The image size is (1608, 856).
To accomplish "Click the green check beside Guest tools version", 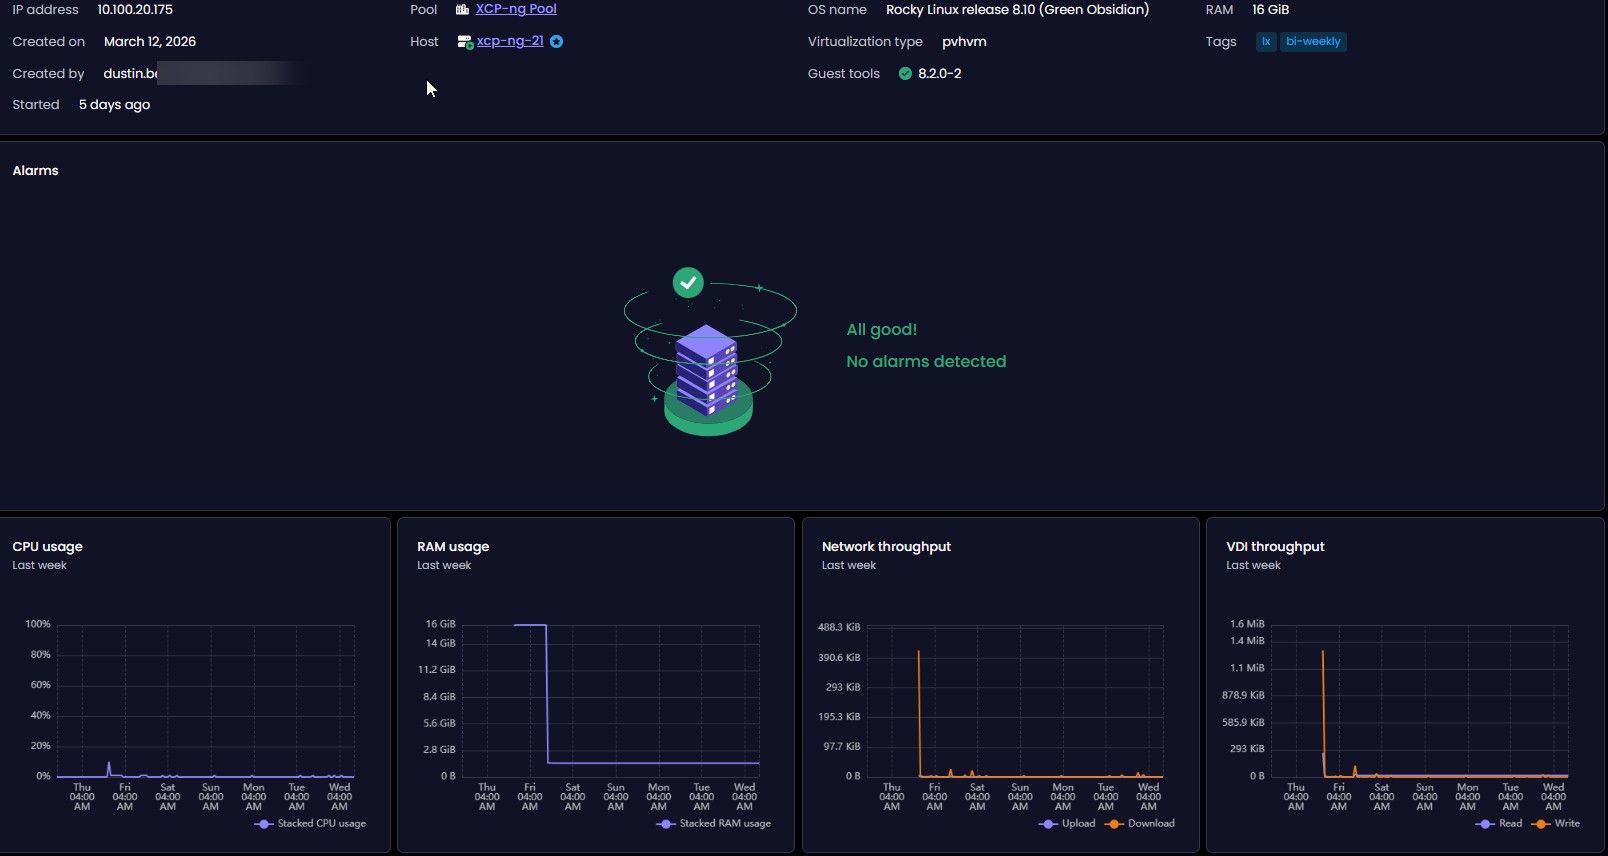I will [905, 74].
